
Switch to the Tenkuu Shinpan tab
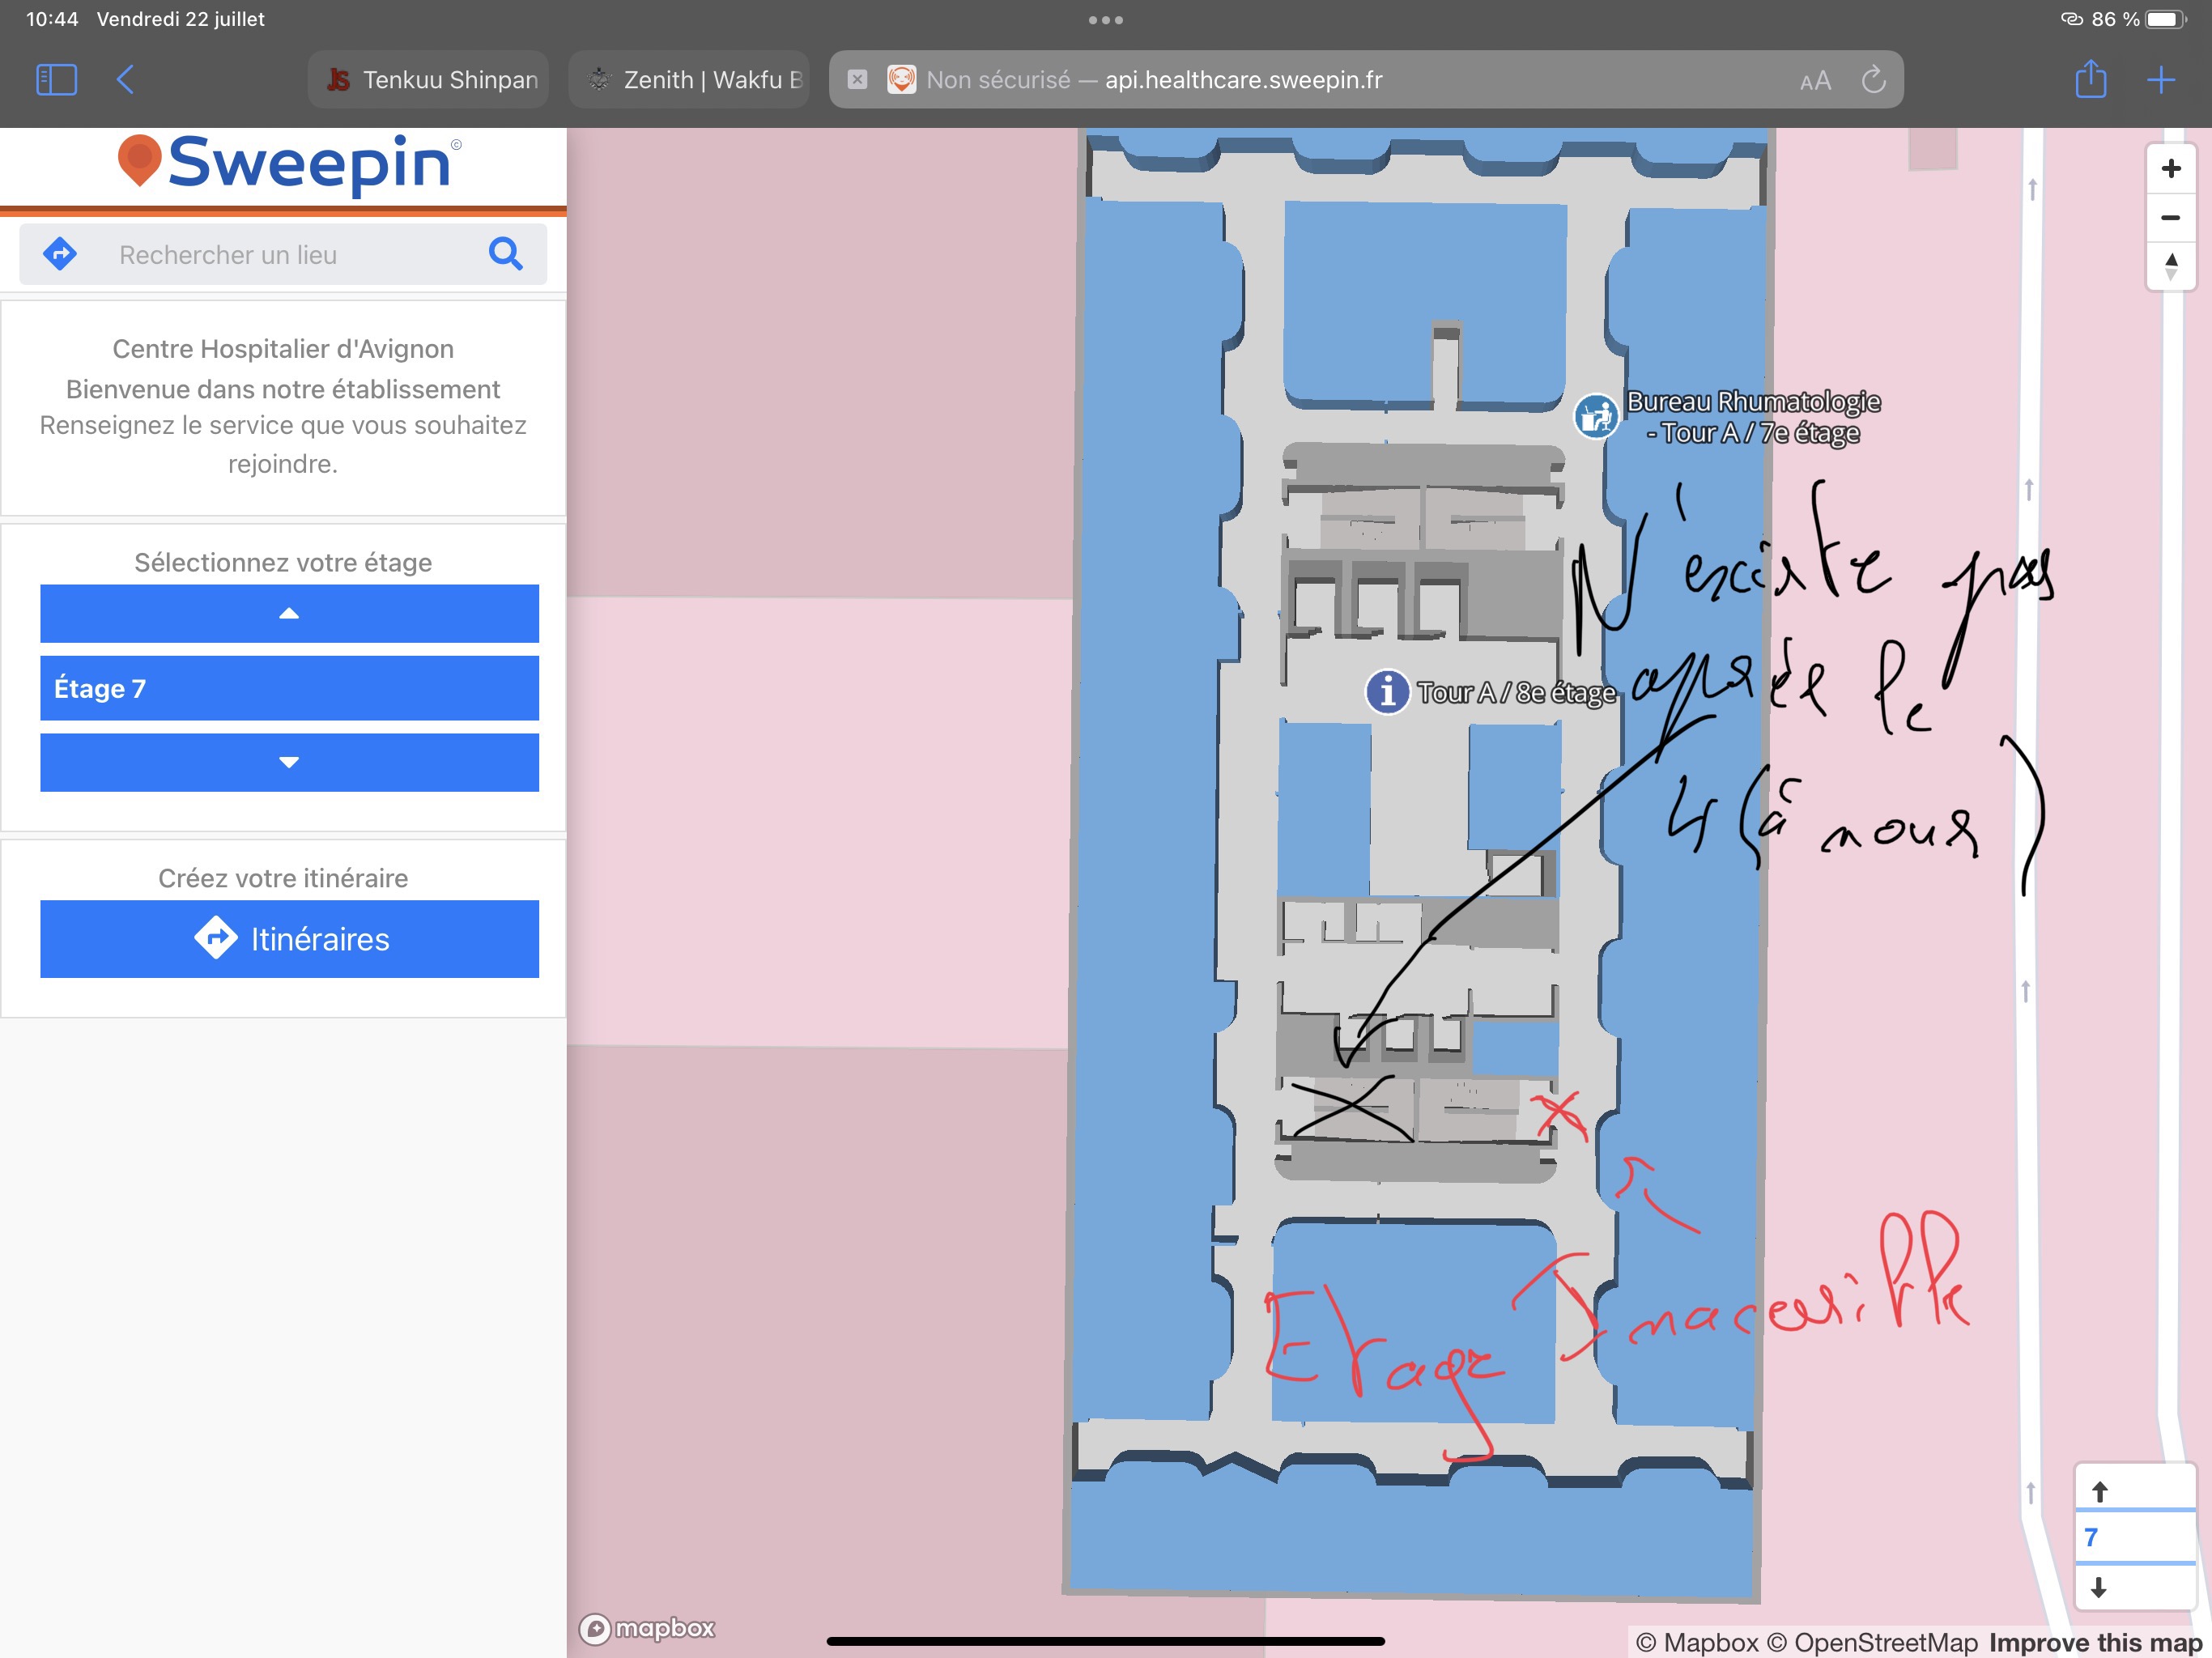429,79
